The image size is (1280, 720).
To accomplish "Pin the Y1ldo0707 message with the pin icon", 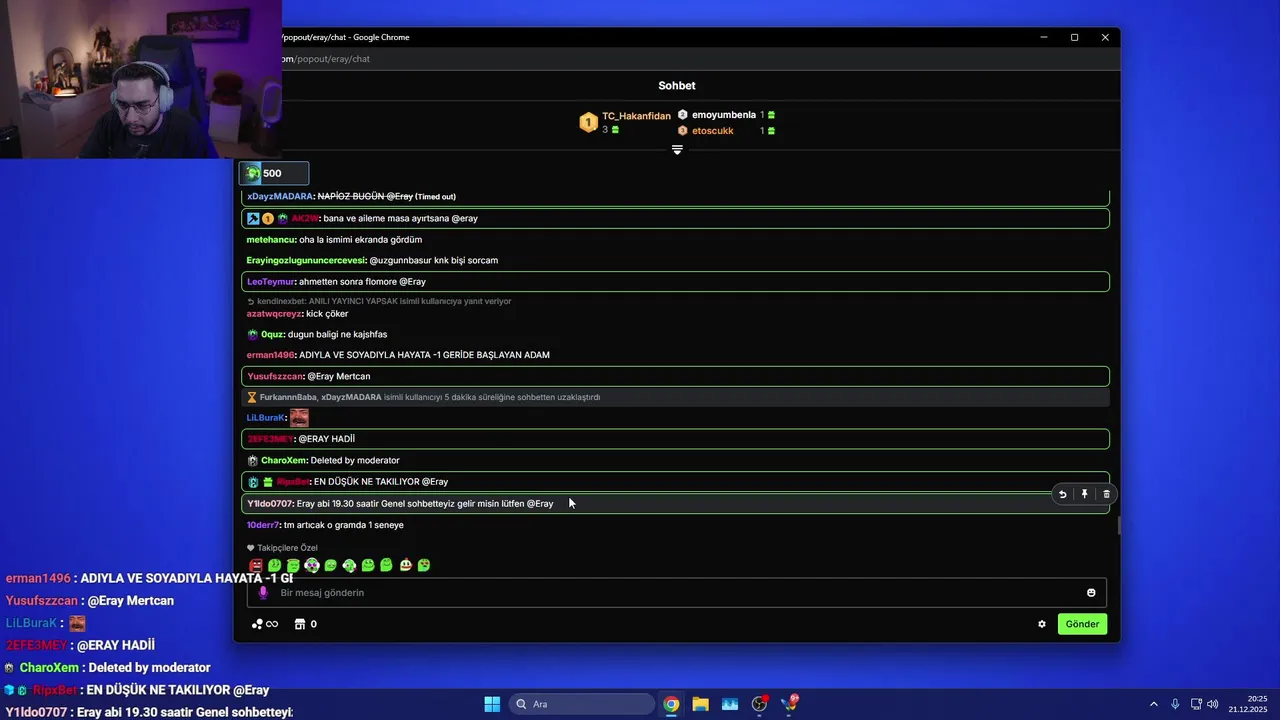I will pos(1084,494).
